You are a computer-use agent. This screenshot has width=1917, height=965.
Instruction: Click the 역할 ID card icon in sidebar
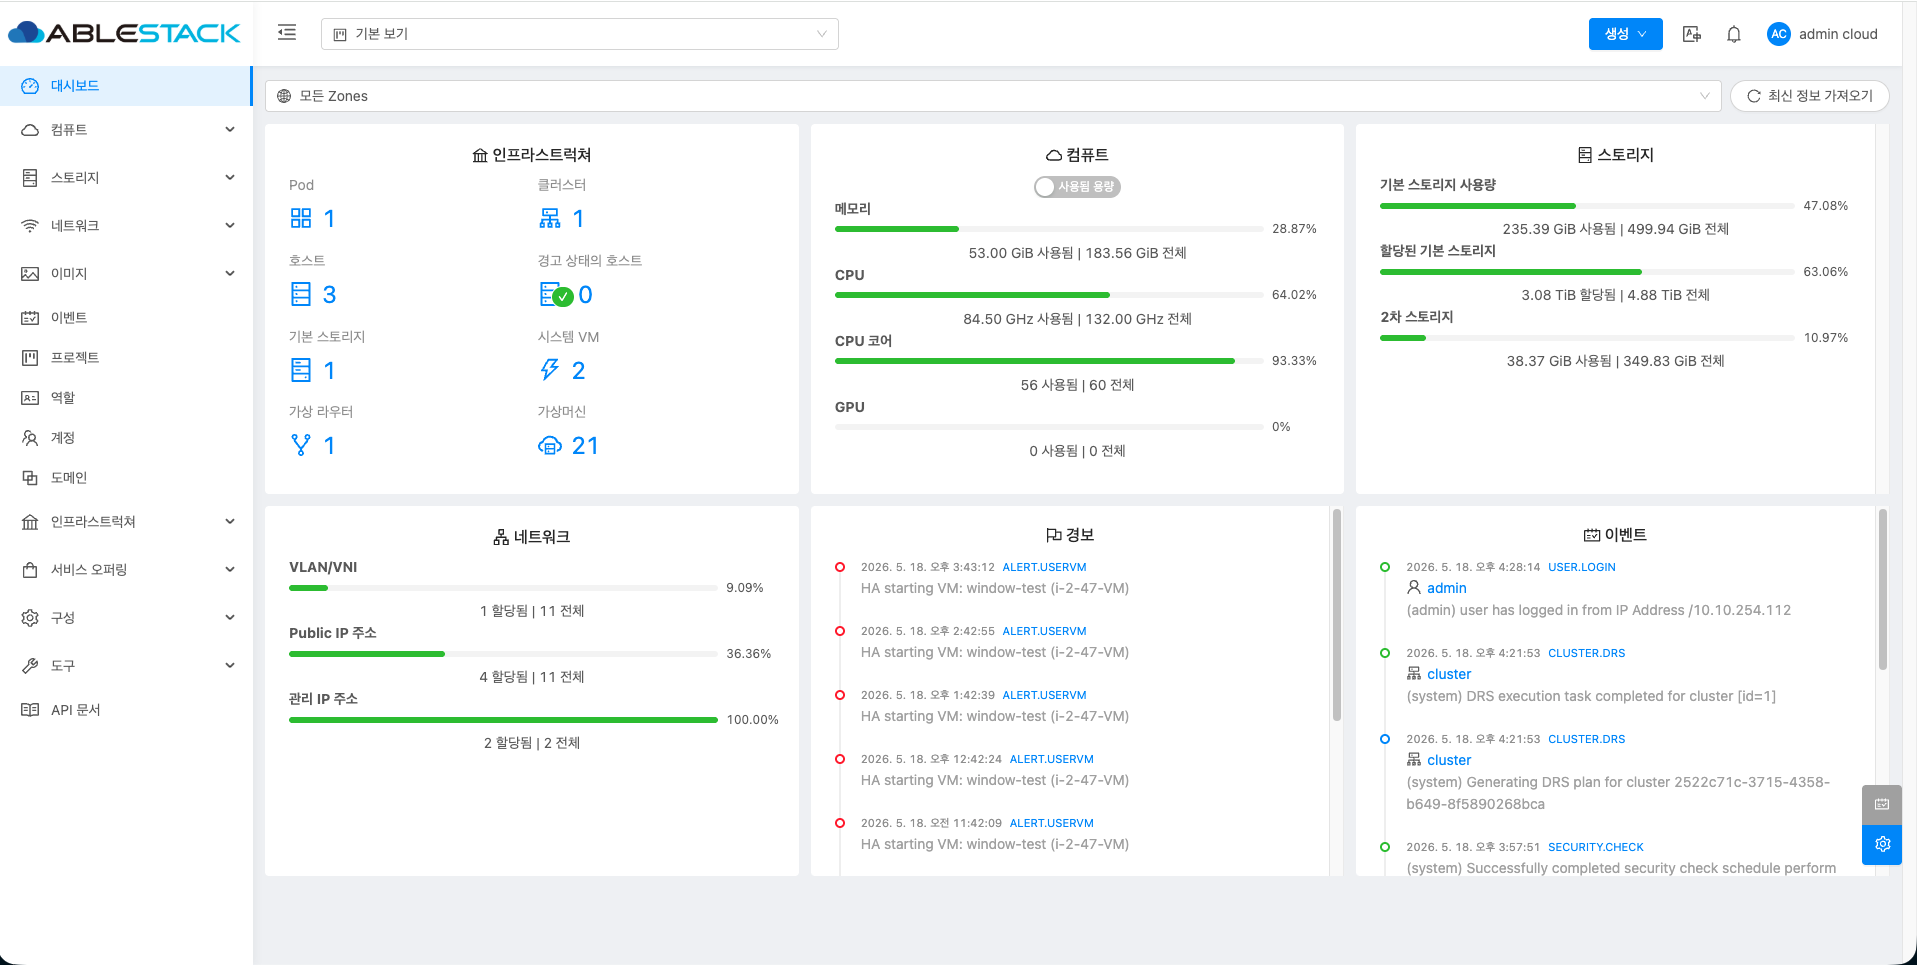pyautogui.click(x=30, y=398)
